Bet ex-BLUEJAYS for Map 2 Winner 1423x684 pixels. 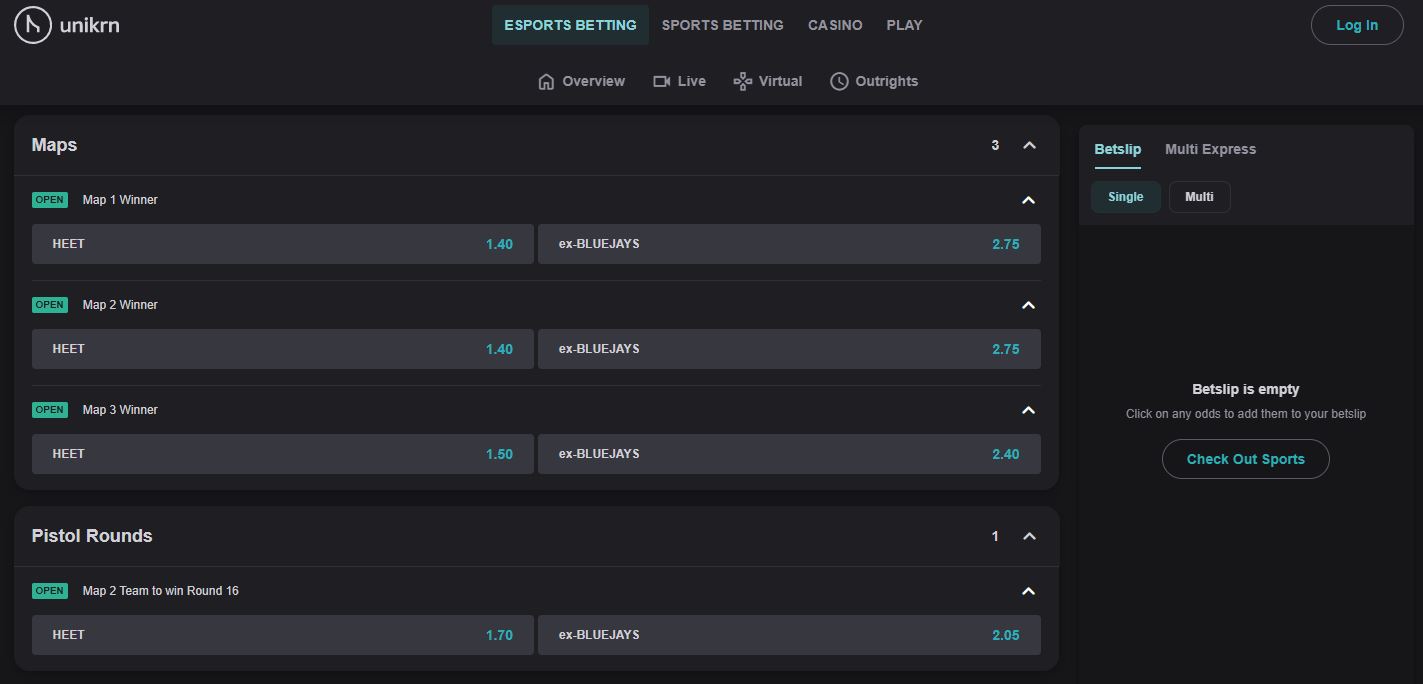point(789,349)
